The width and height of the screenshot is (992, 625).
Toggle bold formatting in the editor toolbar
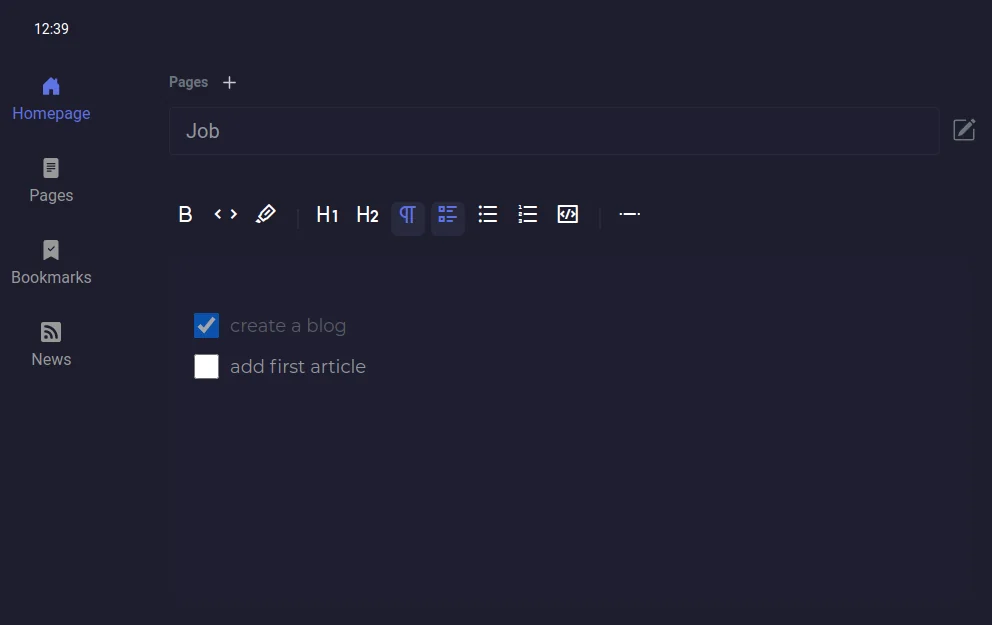[x=185, y=214]
